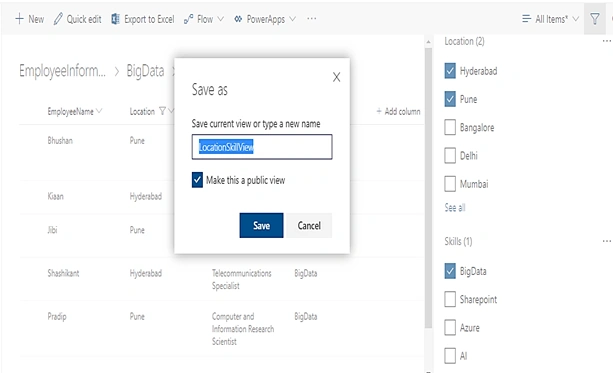Screen dimensions: 613x373
Task: Check the Delhi location filter
Action: pos(450,155)
